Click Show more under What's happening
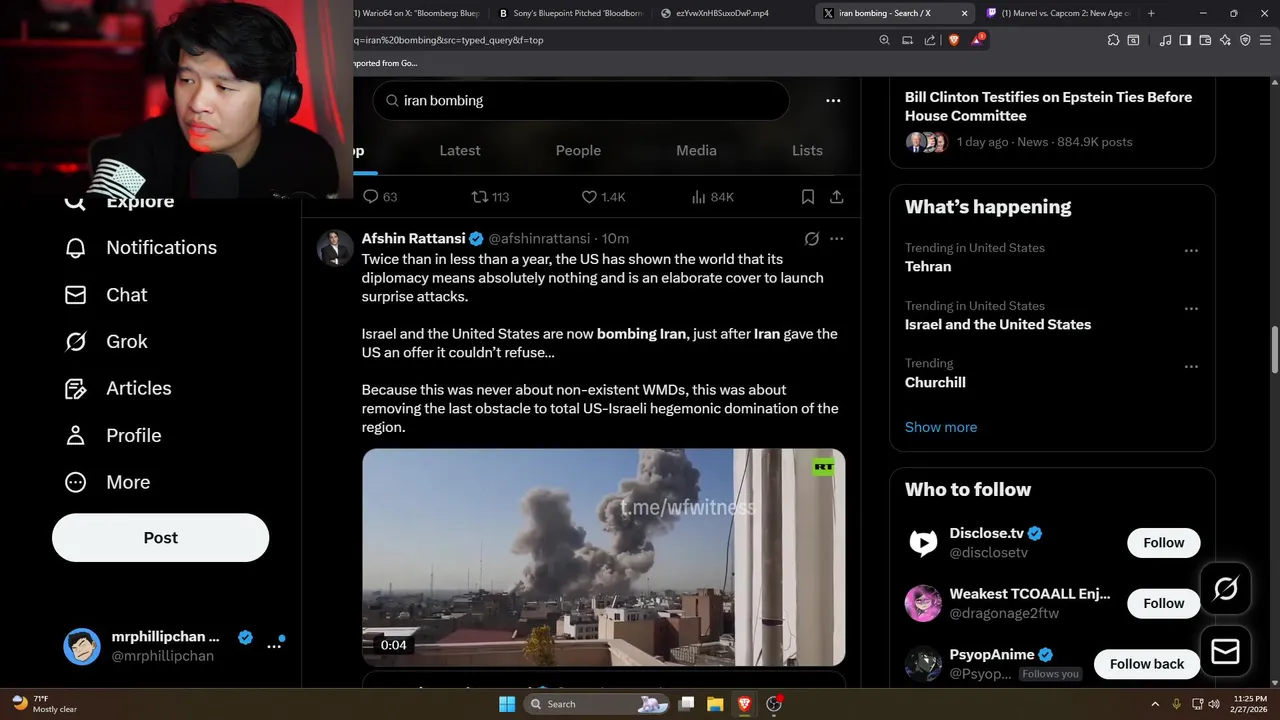The width and height of the screenshot is (1280, 720). pyautogui.click(x=941, y=427)
